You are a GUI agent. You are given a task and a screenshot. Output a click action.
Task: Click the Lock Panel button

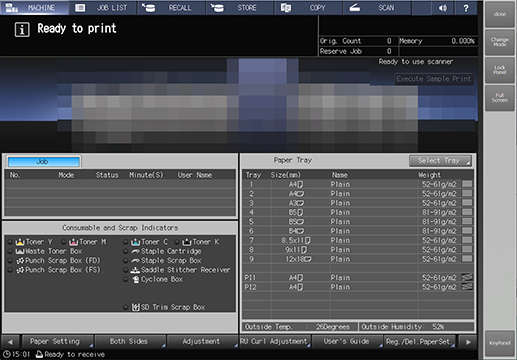(500, 70)
